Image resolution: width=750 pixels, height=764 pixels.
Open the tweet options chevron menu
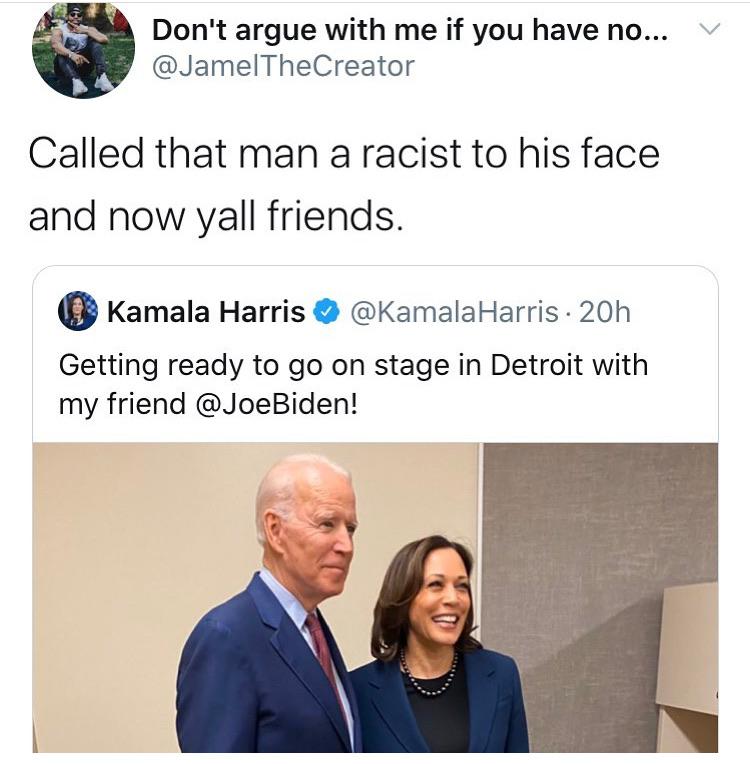[x=707, y=32]
